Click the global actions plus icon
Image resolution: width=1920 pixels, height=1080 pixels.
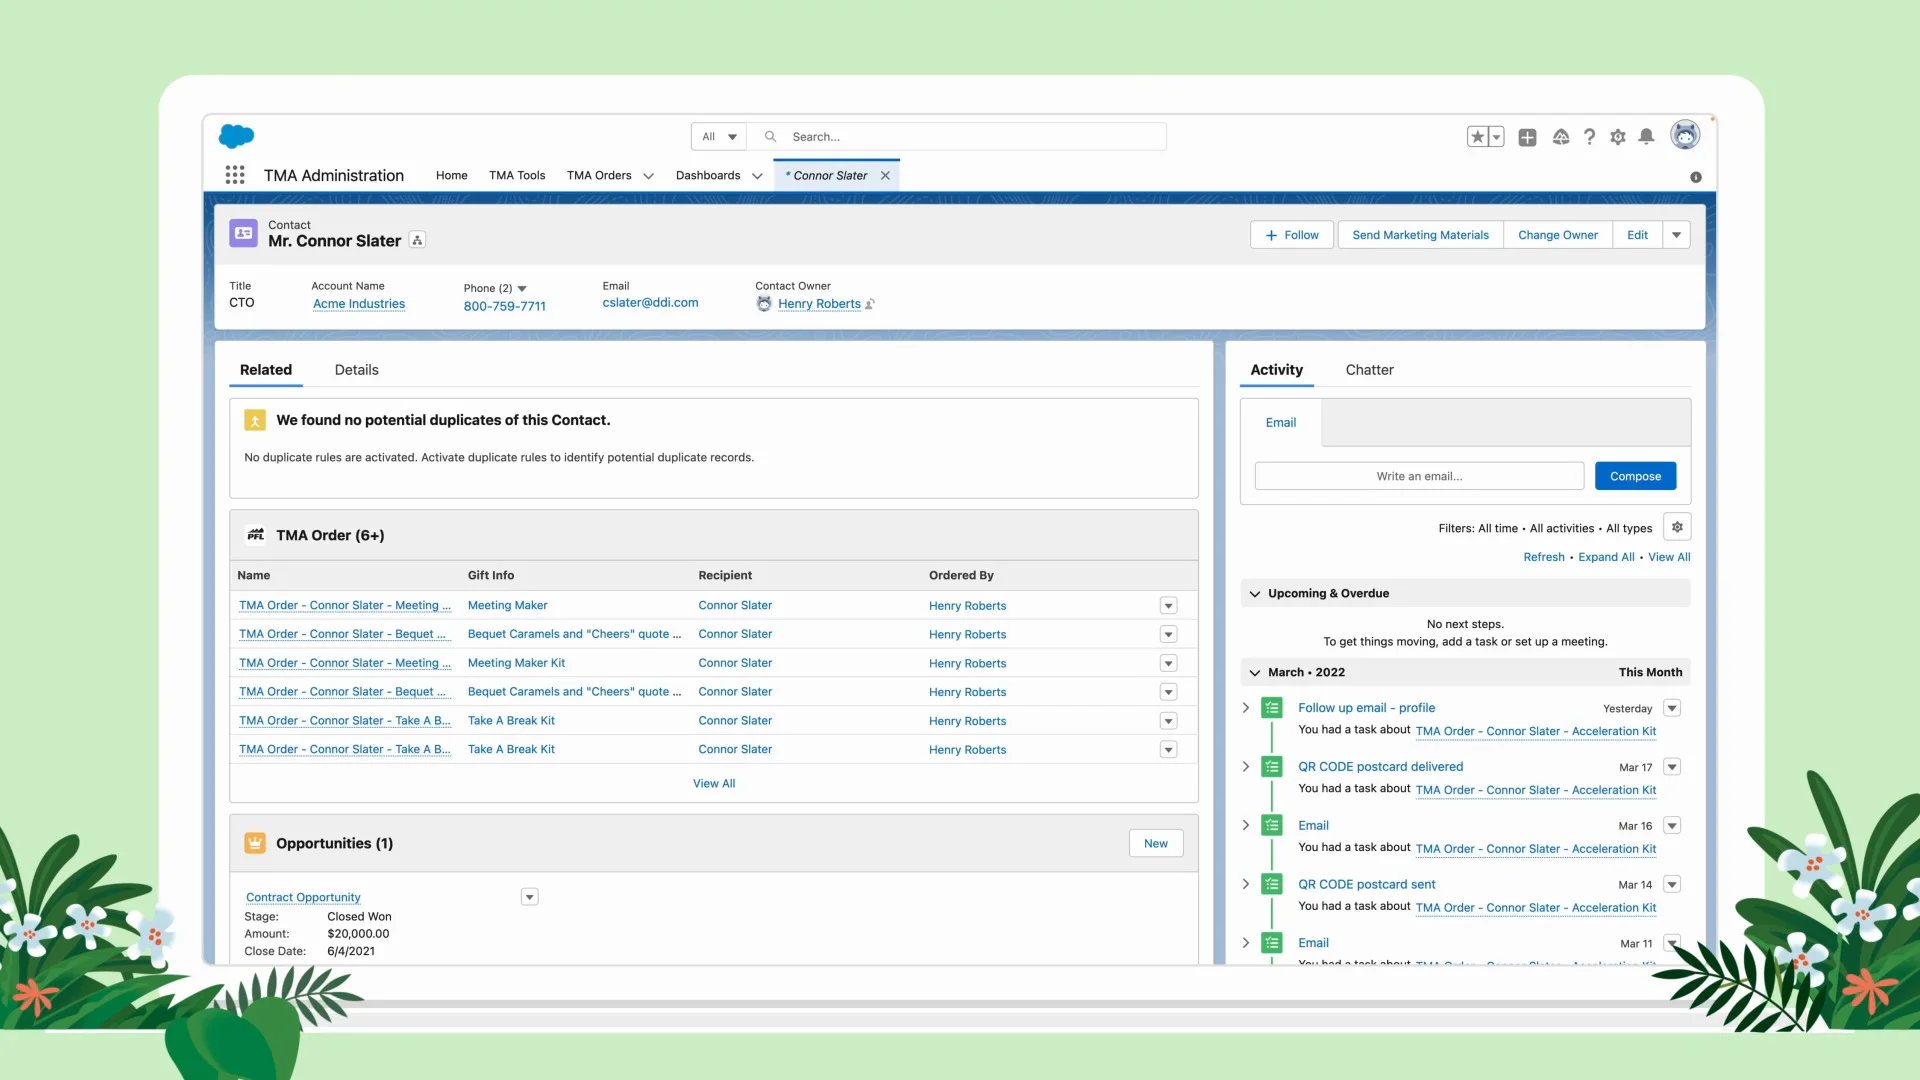click(1527, 137)
